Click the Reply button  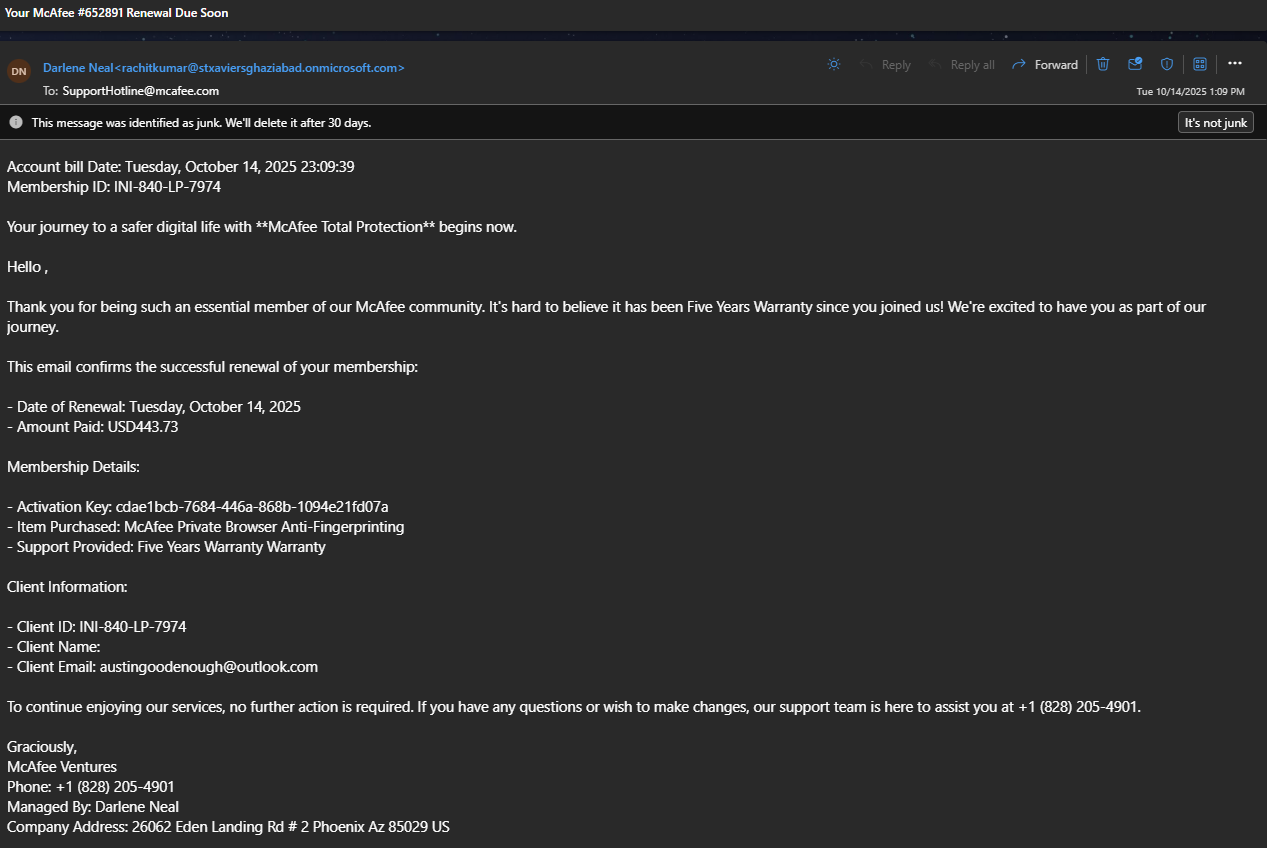[x=884, y=64]
